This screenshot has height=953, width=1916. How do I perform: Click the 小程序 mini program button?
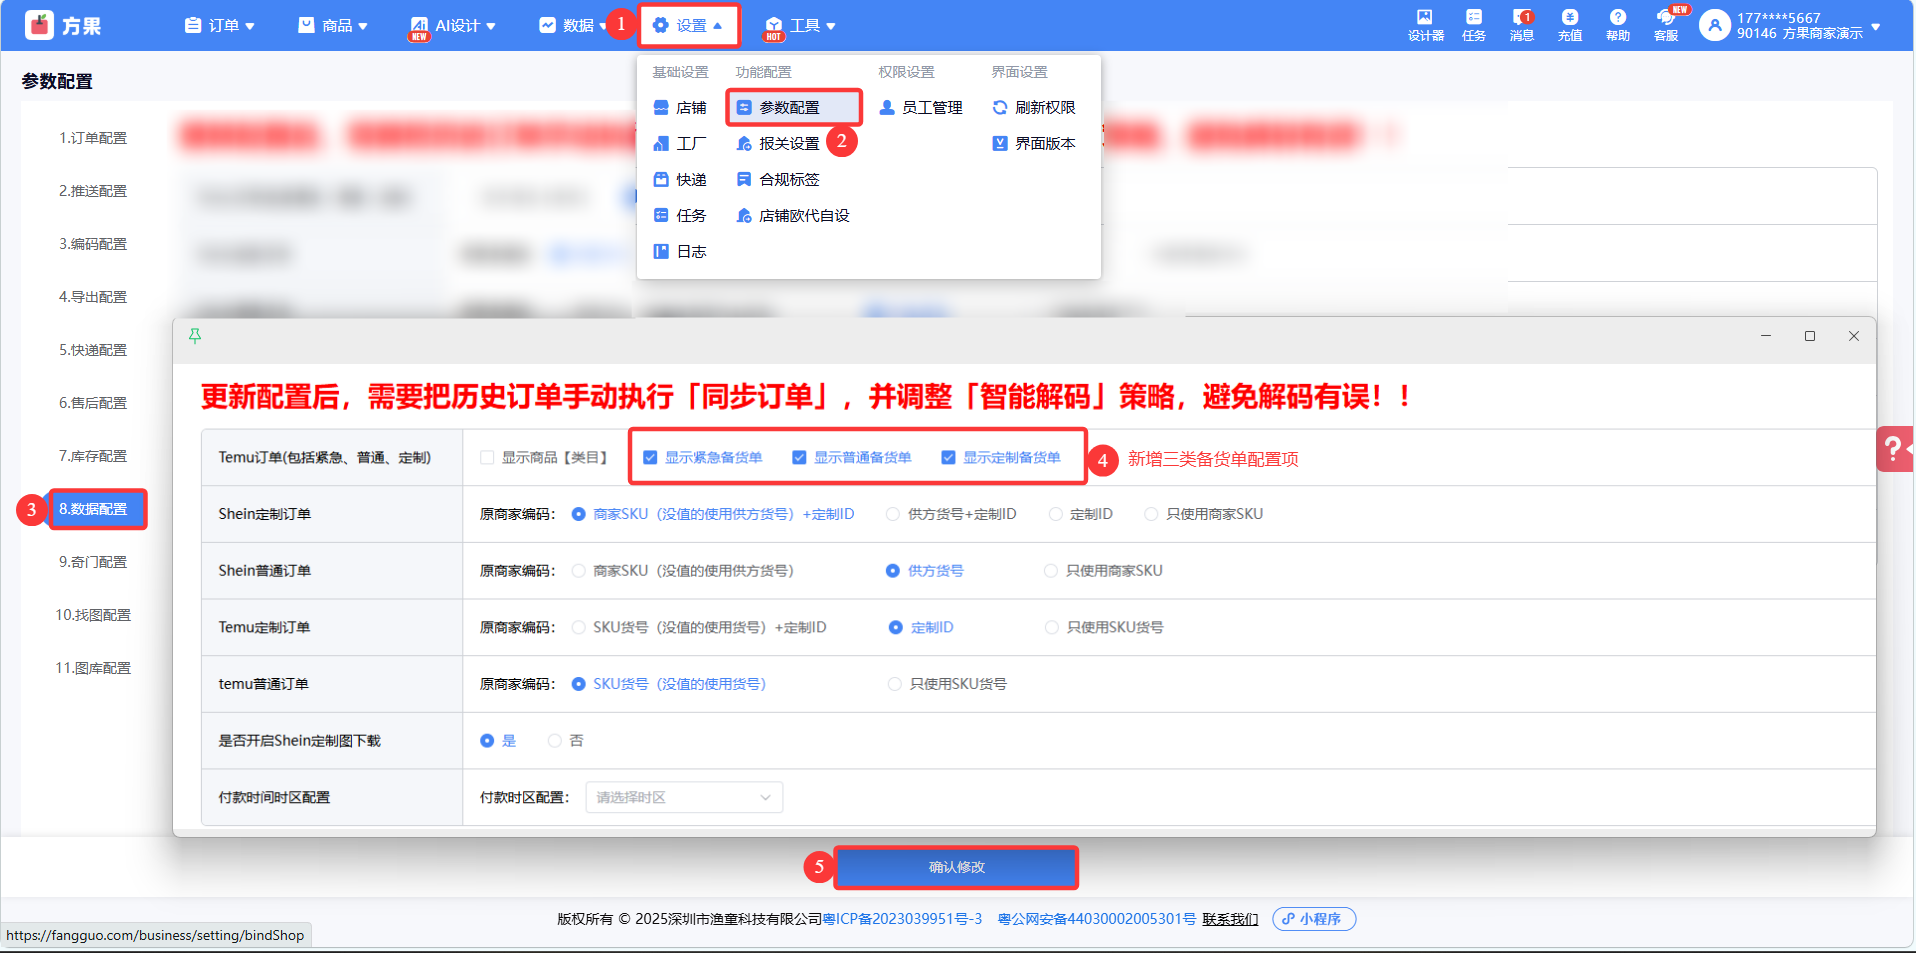(x=1313, y=919)
